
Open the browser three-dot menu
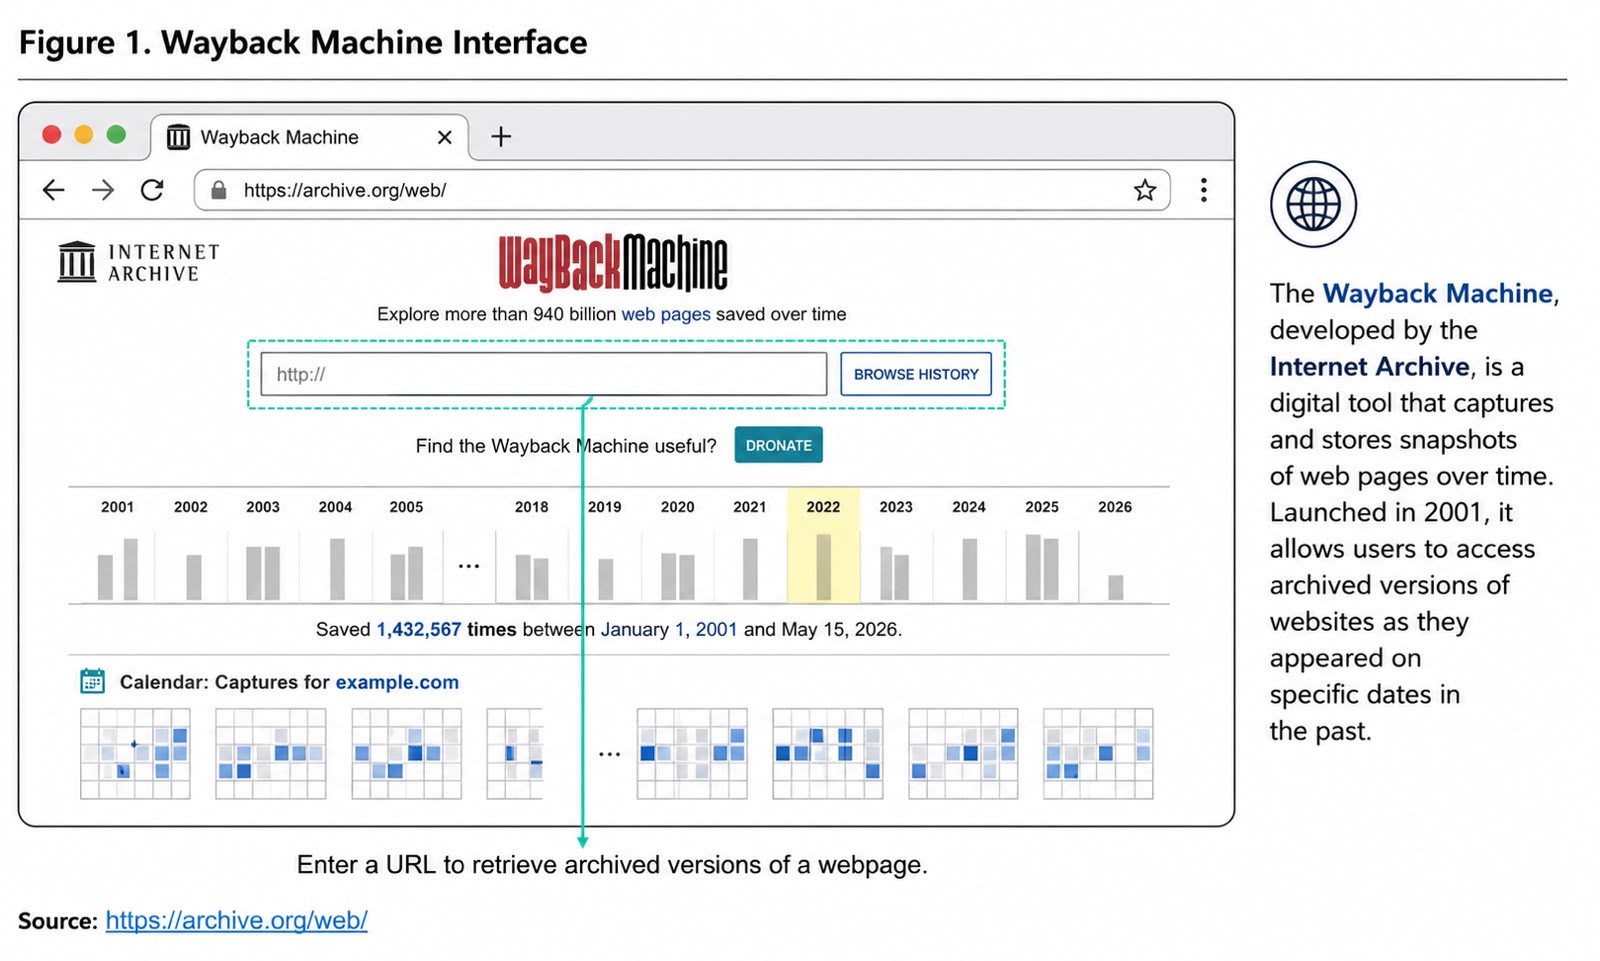pos(1204,190)
